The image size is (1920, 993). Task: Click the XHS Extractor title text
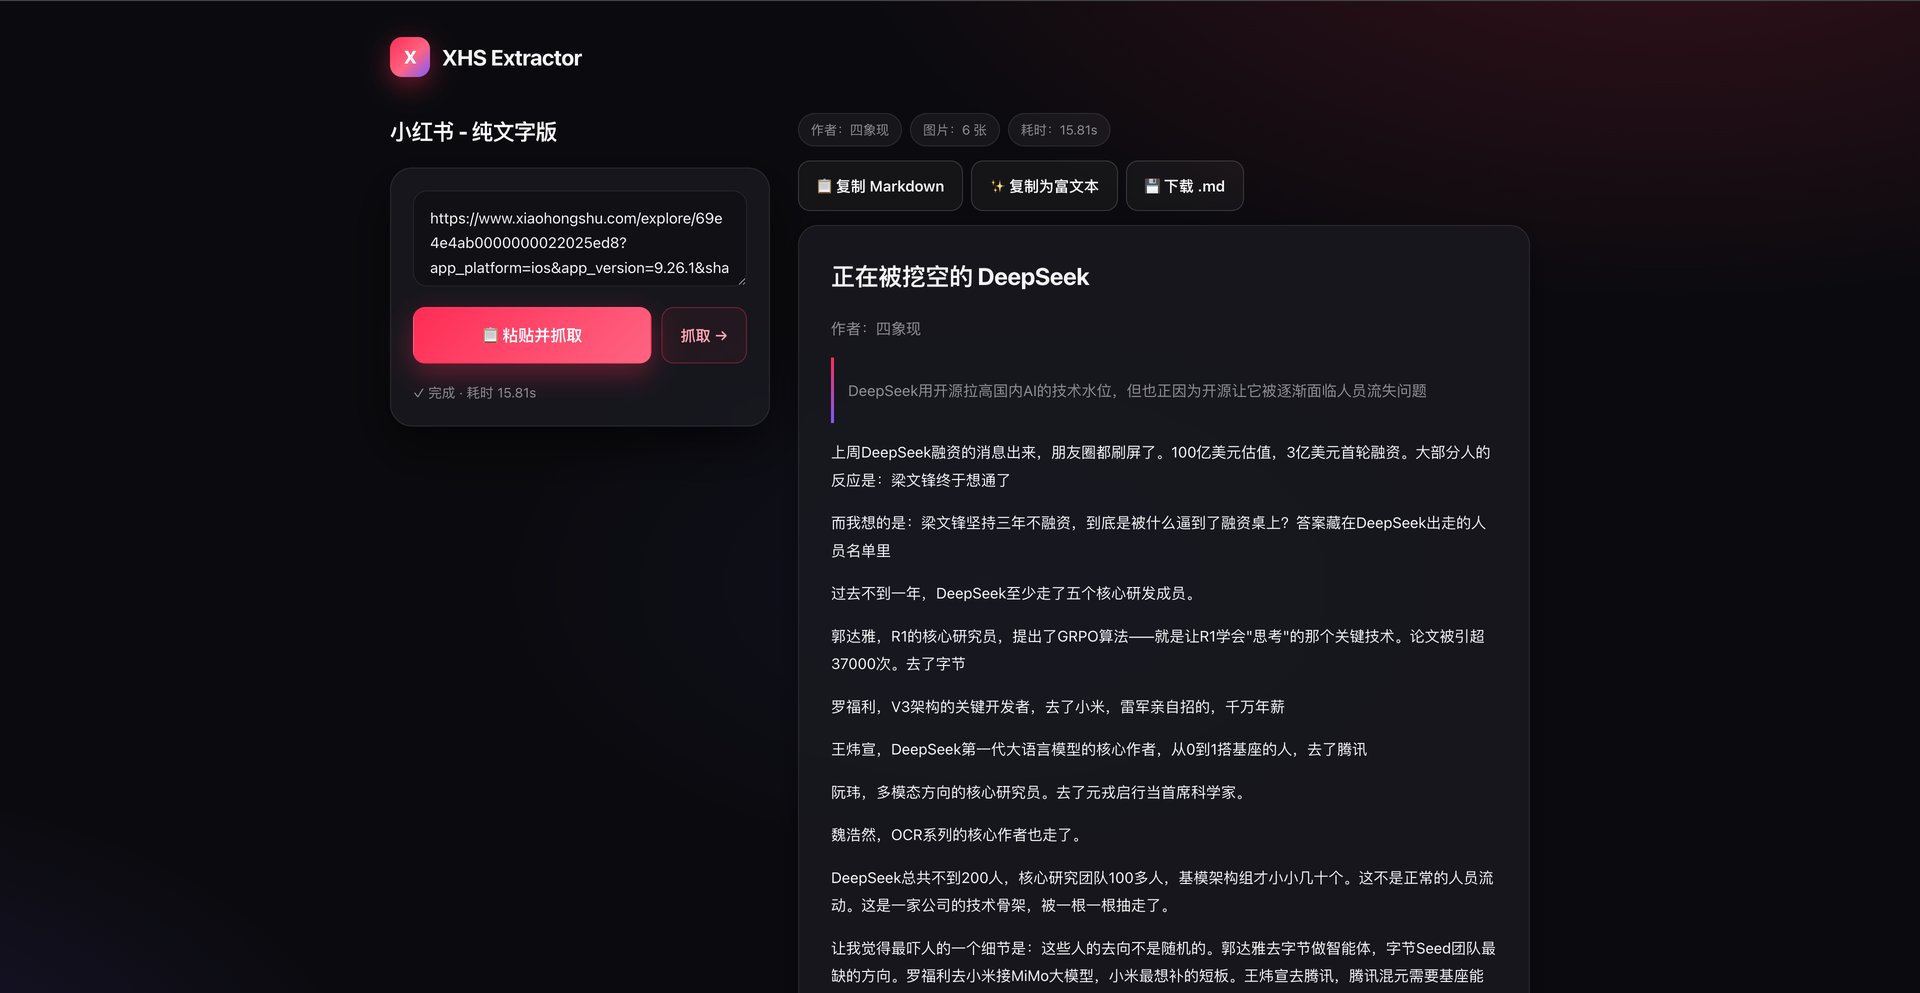512,58
